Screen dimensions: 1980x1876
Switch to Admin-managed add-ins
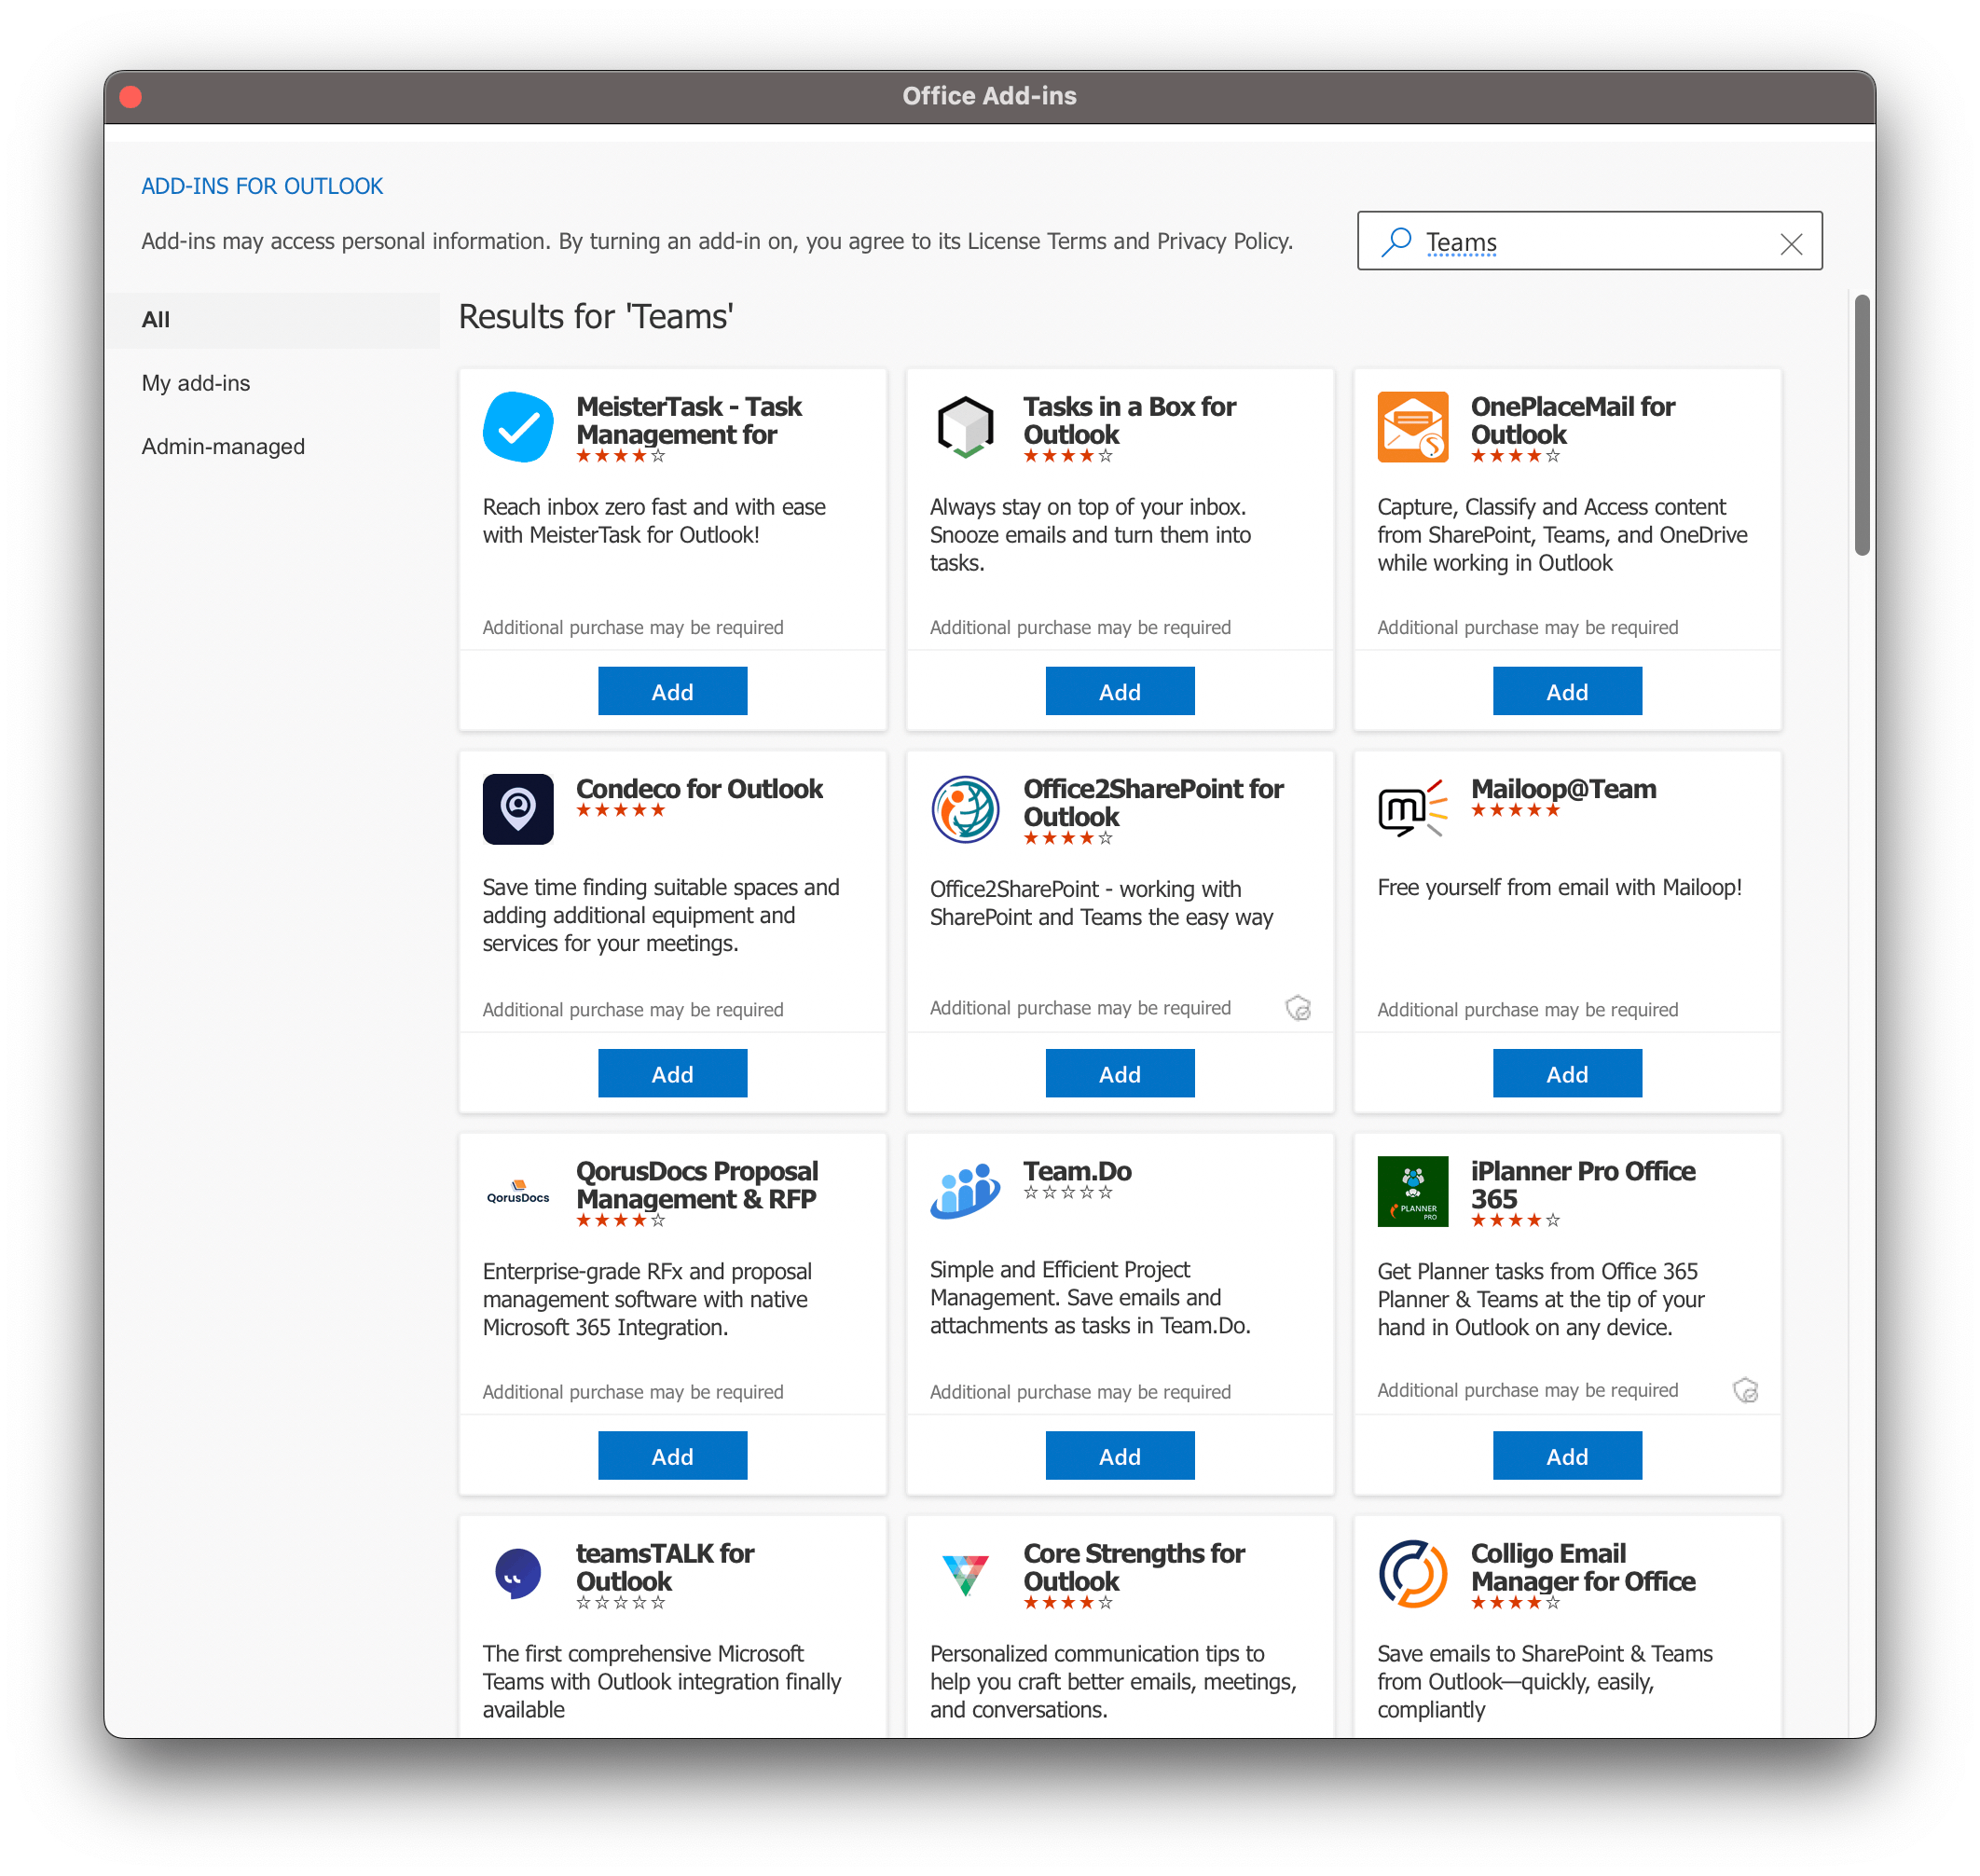click(x=223, y=447)
